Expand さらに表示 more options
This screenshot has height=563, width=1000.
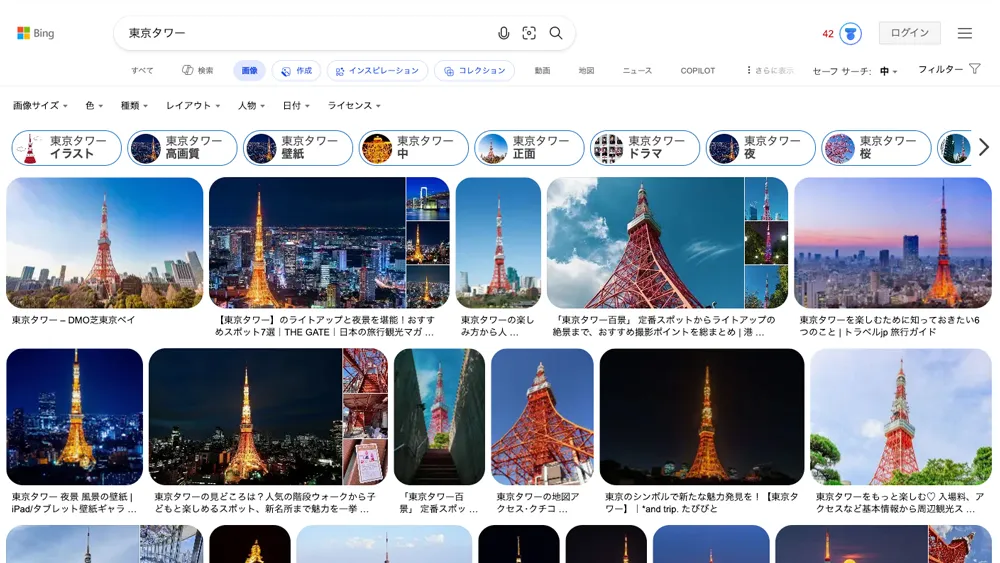(770, 71)
